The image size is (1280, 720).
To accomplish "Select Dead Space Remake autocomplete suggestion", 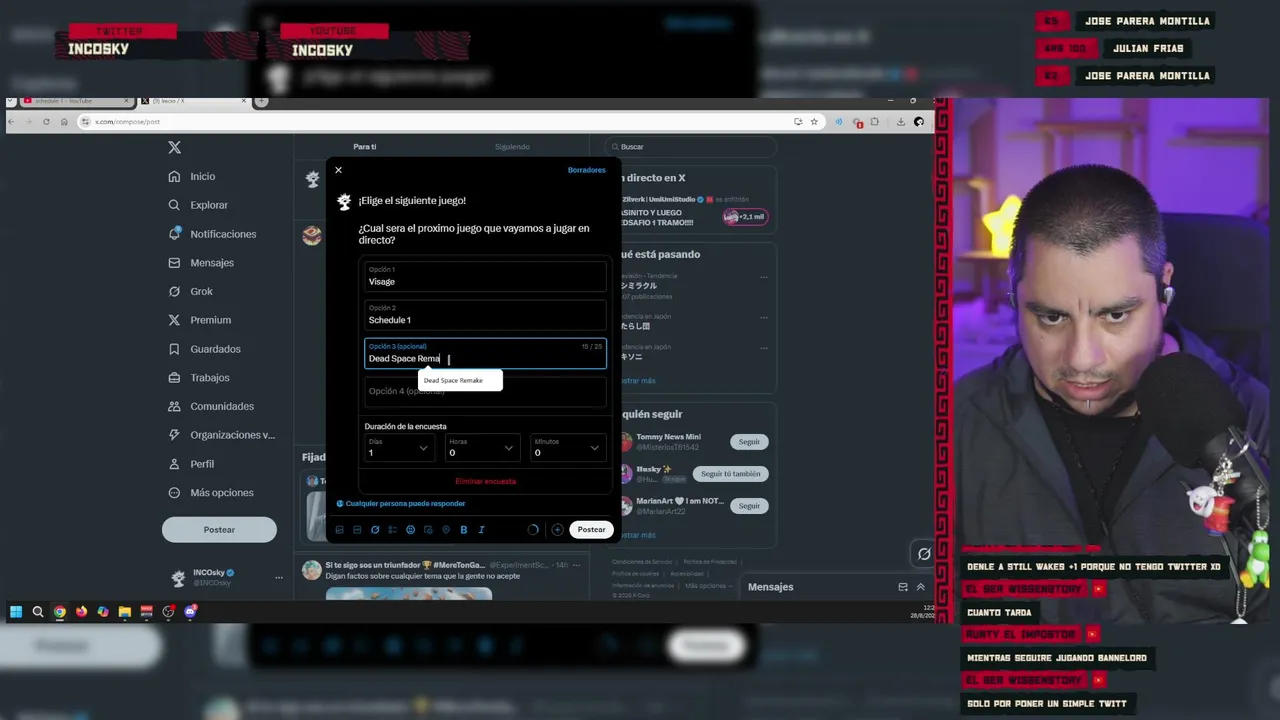I will 460,380.
